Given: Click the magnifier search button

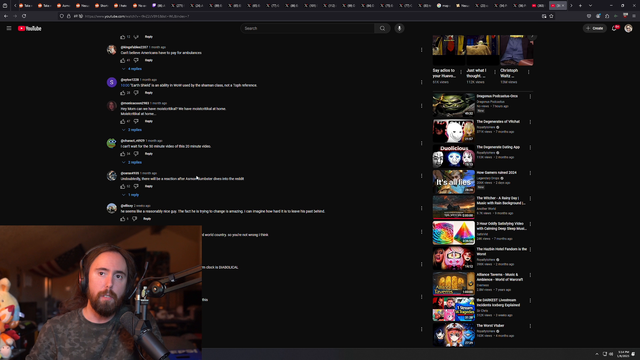Looking at the screenshot, I should (382, 28).
